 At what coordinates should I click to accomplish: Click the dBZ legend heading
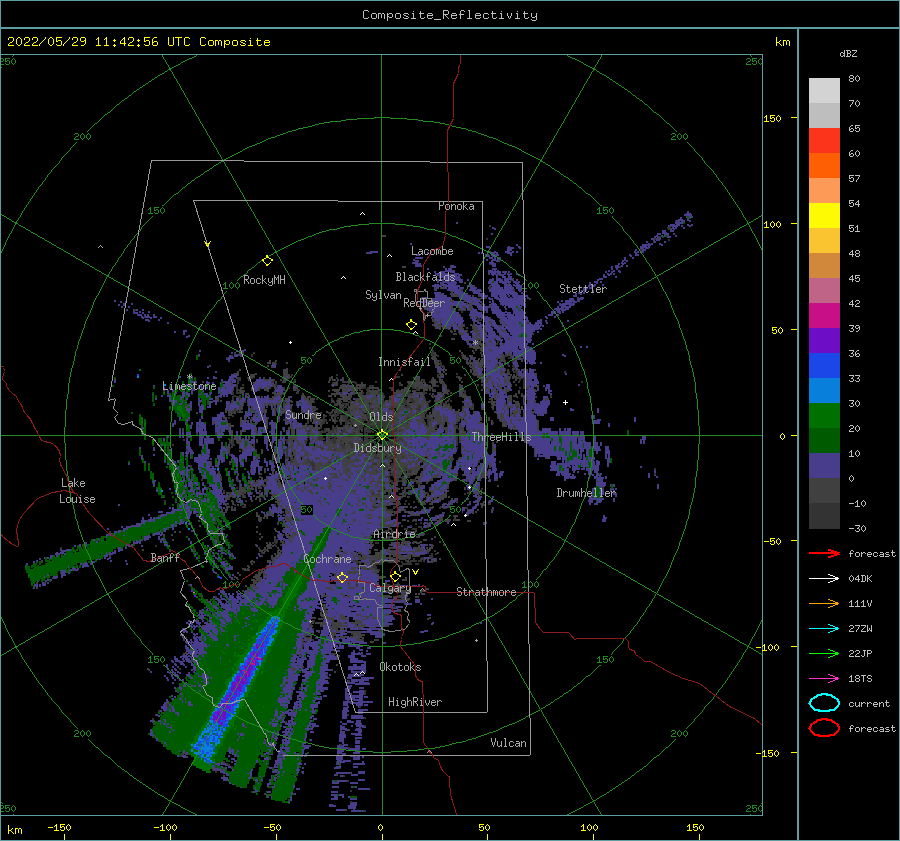pyautogui.click(x=848, y=53)
